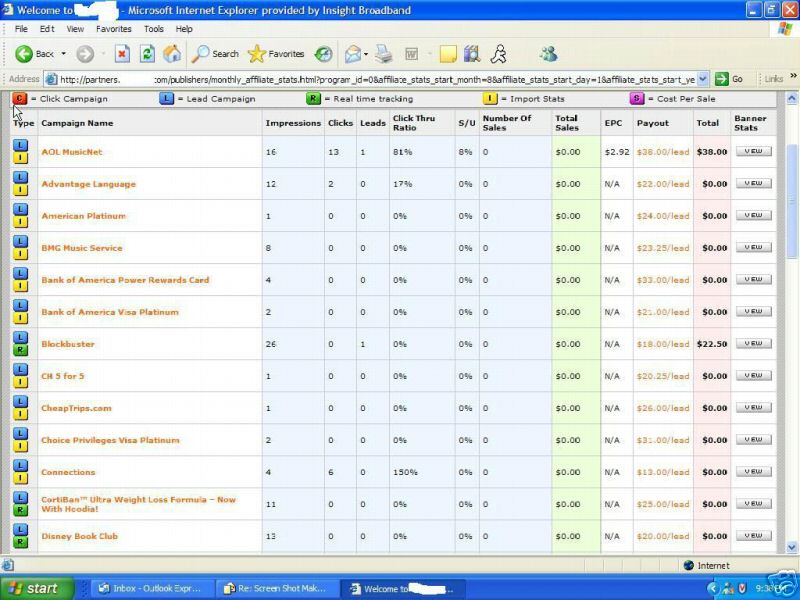
Task: View banner stats for AOL MusicNet
Action: 754,151
